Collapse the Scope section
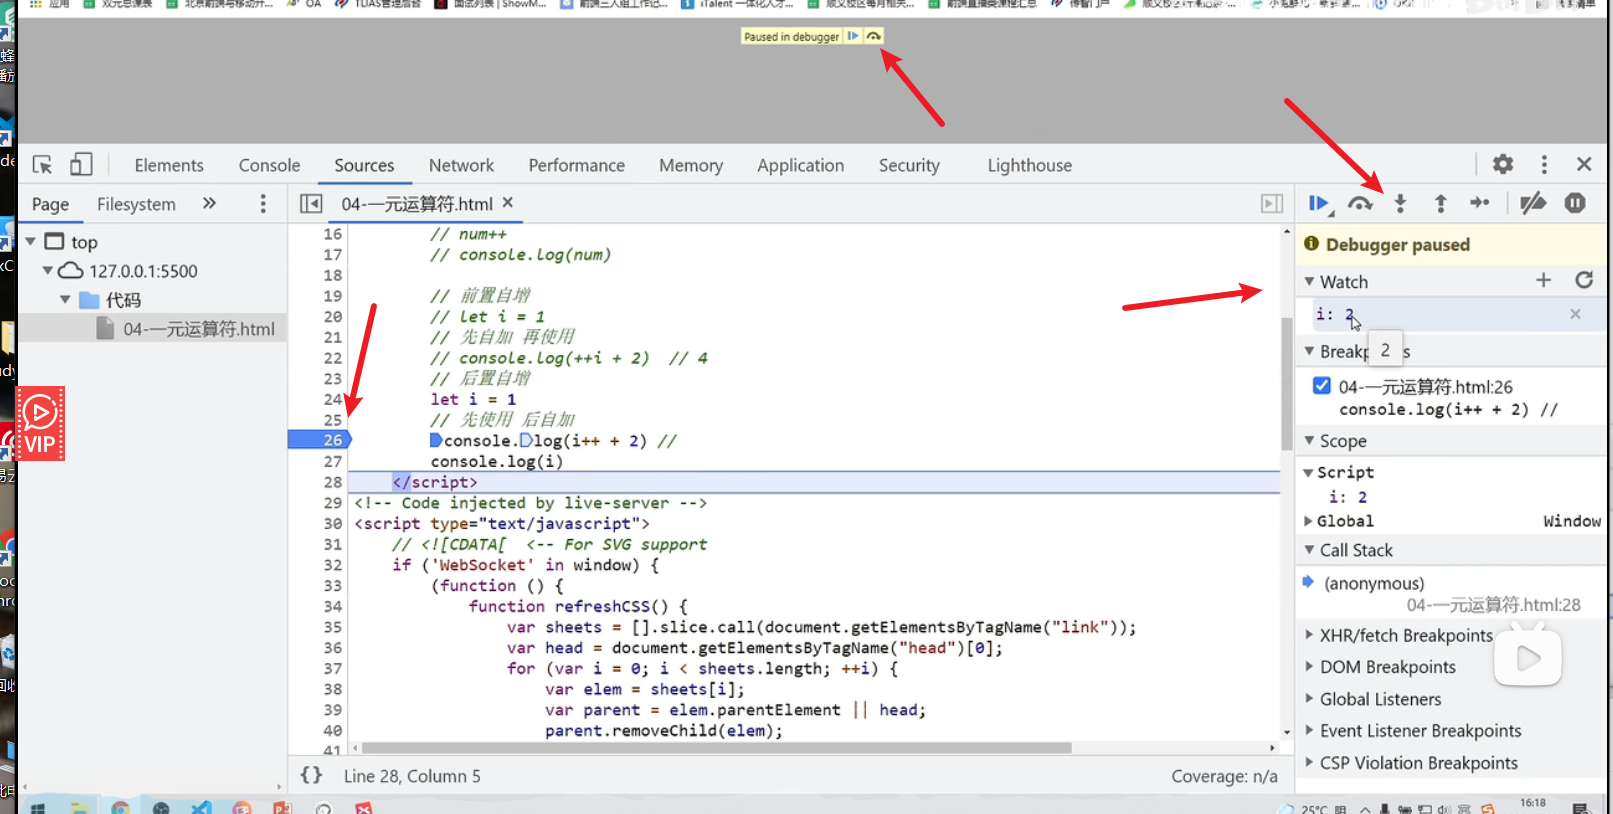 pyautogui.click(x=1309, y=441)
